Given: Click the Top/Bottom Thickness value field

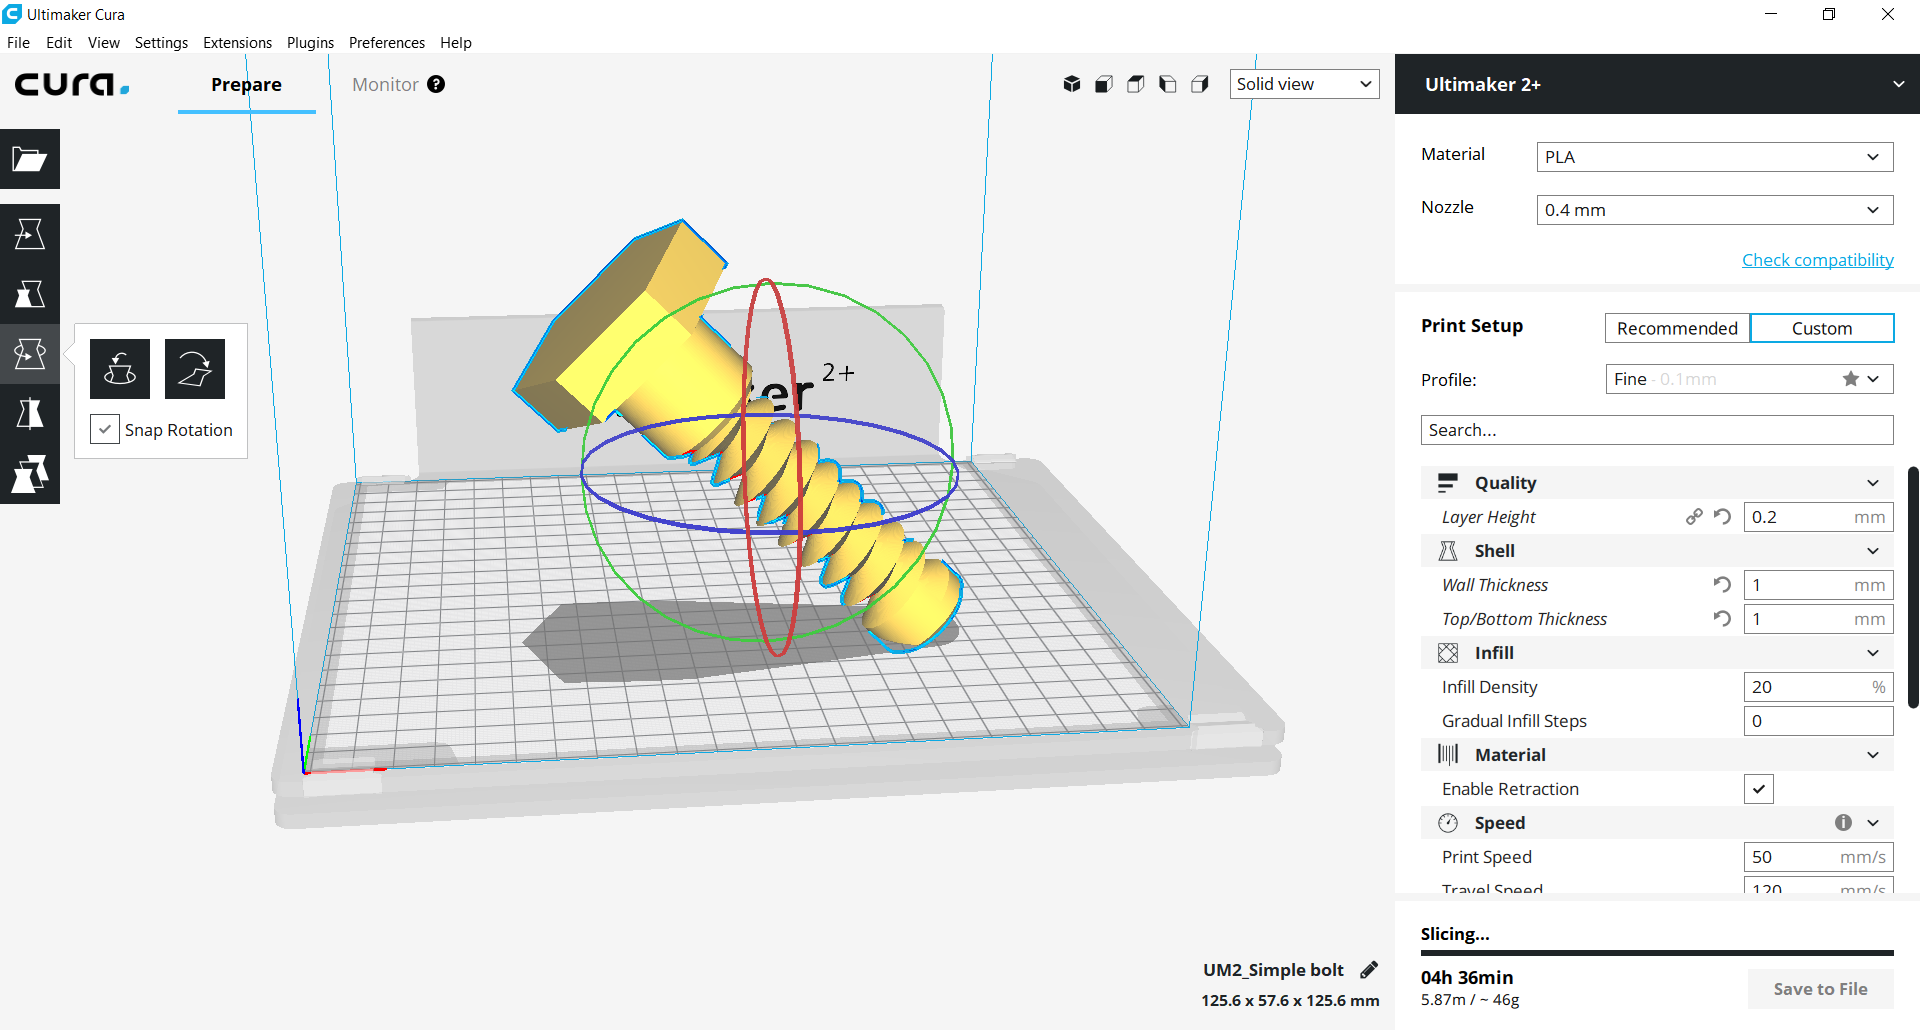Looking at the screenshot, I should (1818, 619).
